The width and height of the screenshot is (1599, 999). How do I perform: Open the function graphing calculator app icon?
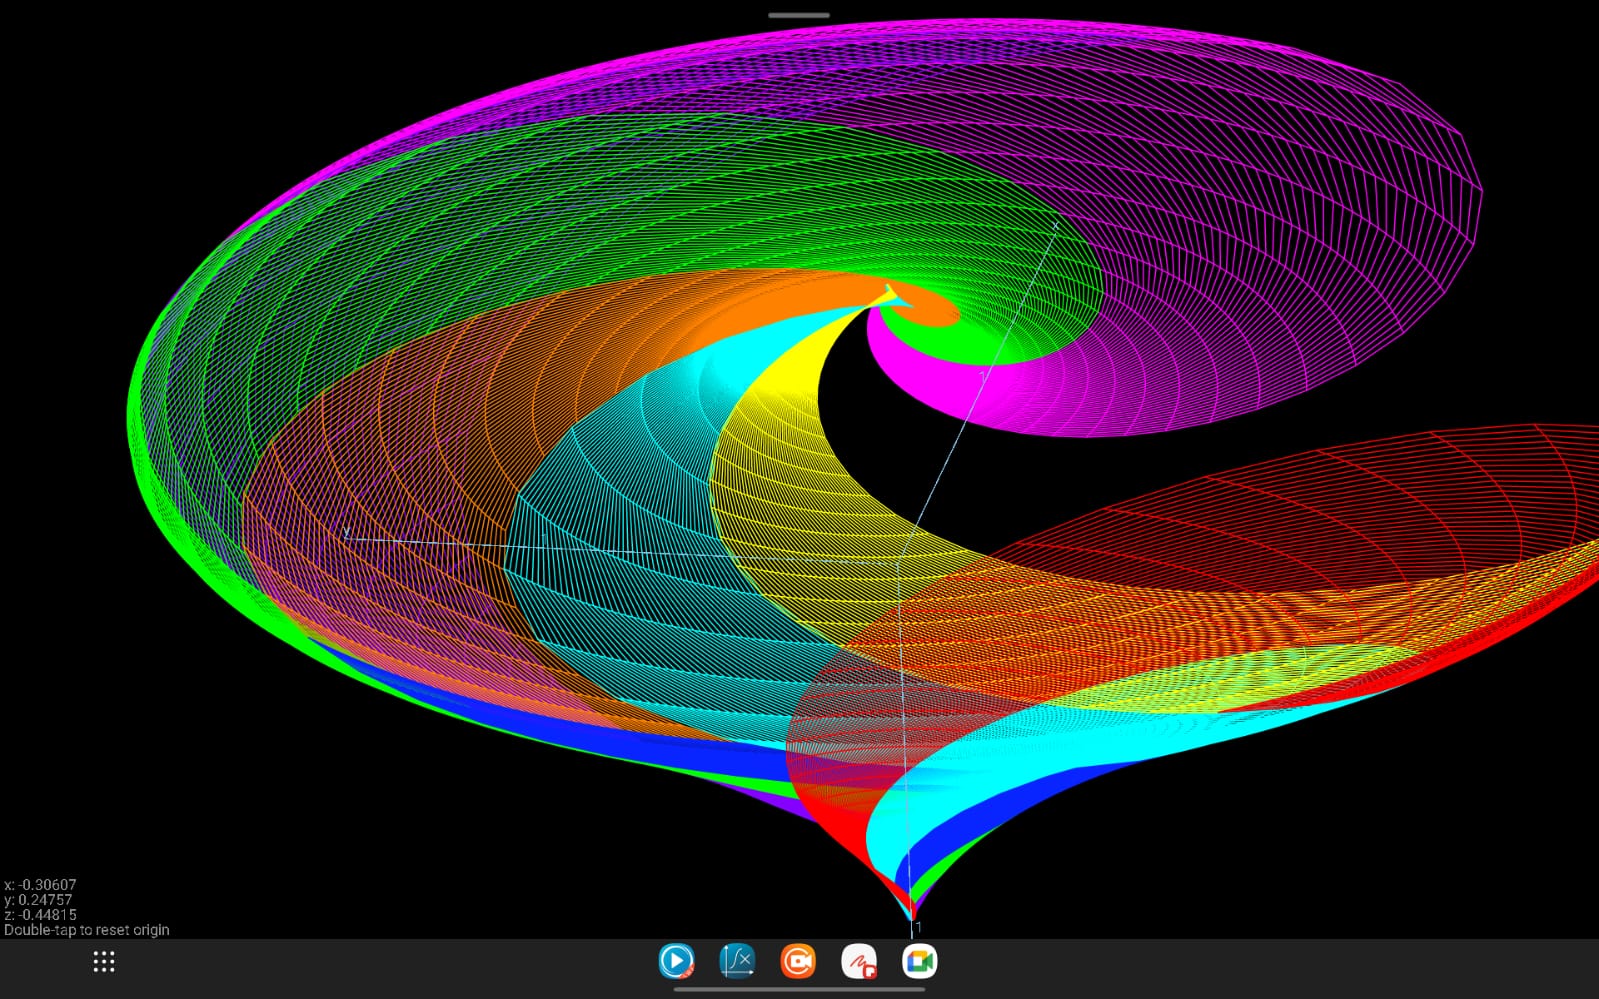tap(737, 962)
